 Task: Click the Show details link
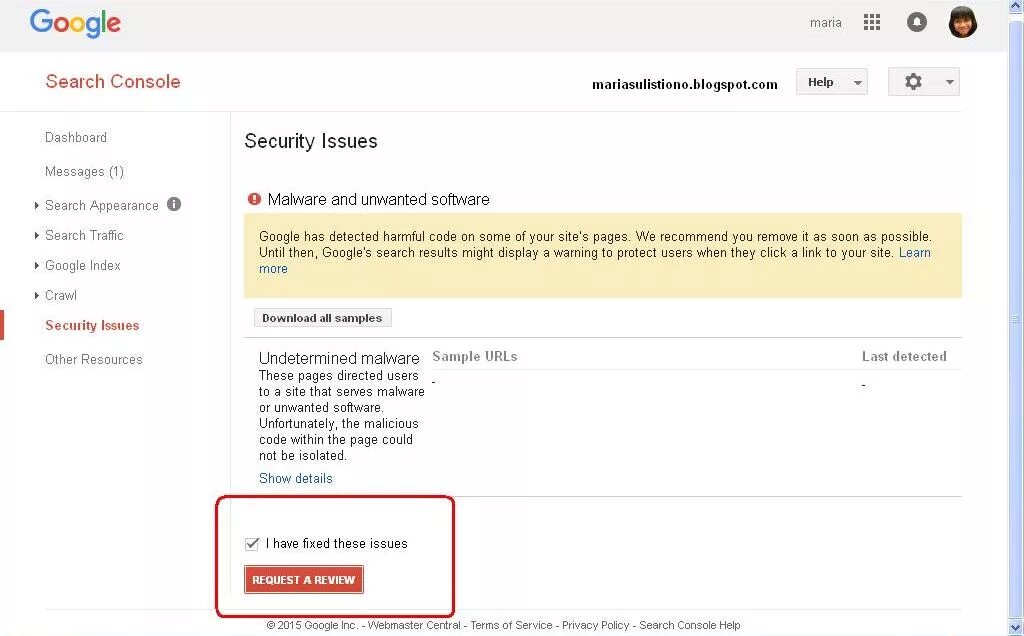point(296,478)
